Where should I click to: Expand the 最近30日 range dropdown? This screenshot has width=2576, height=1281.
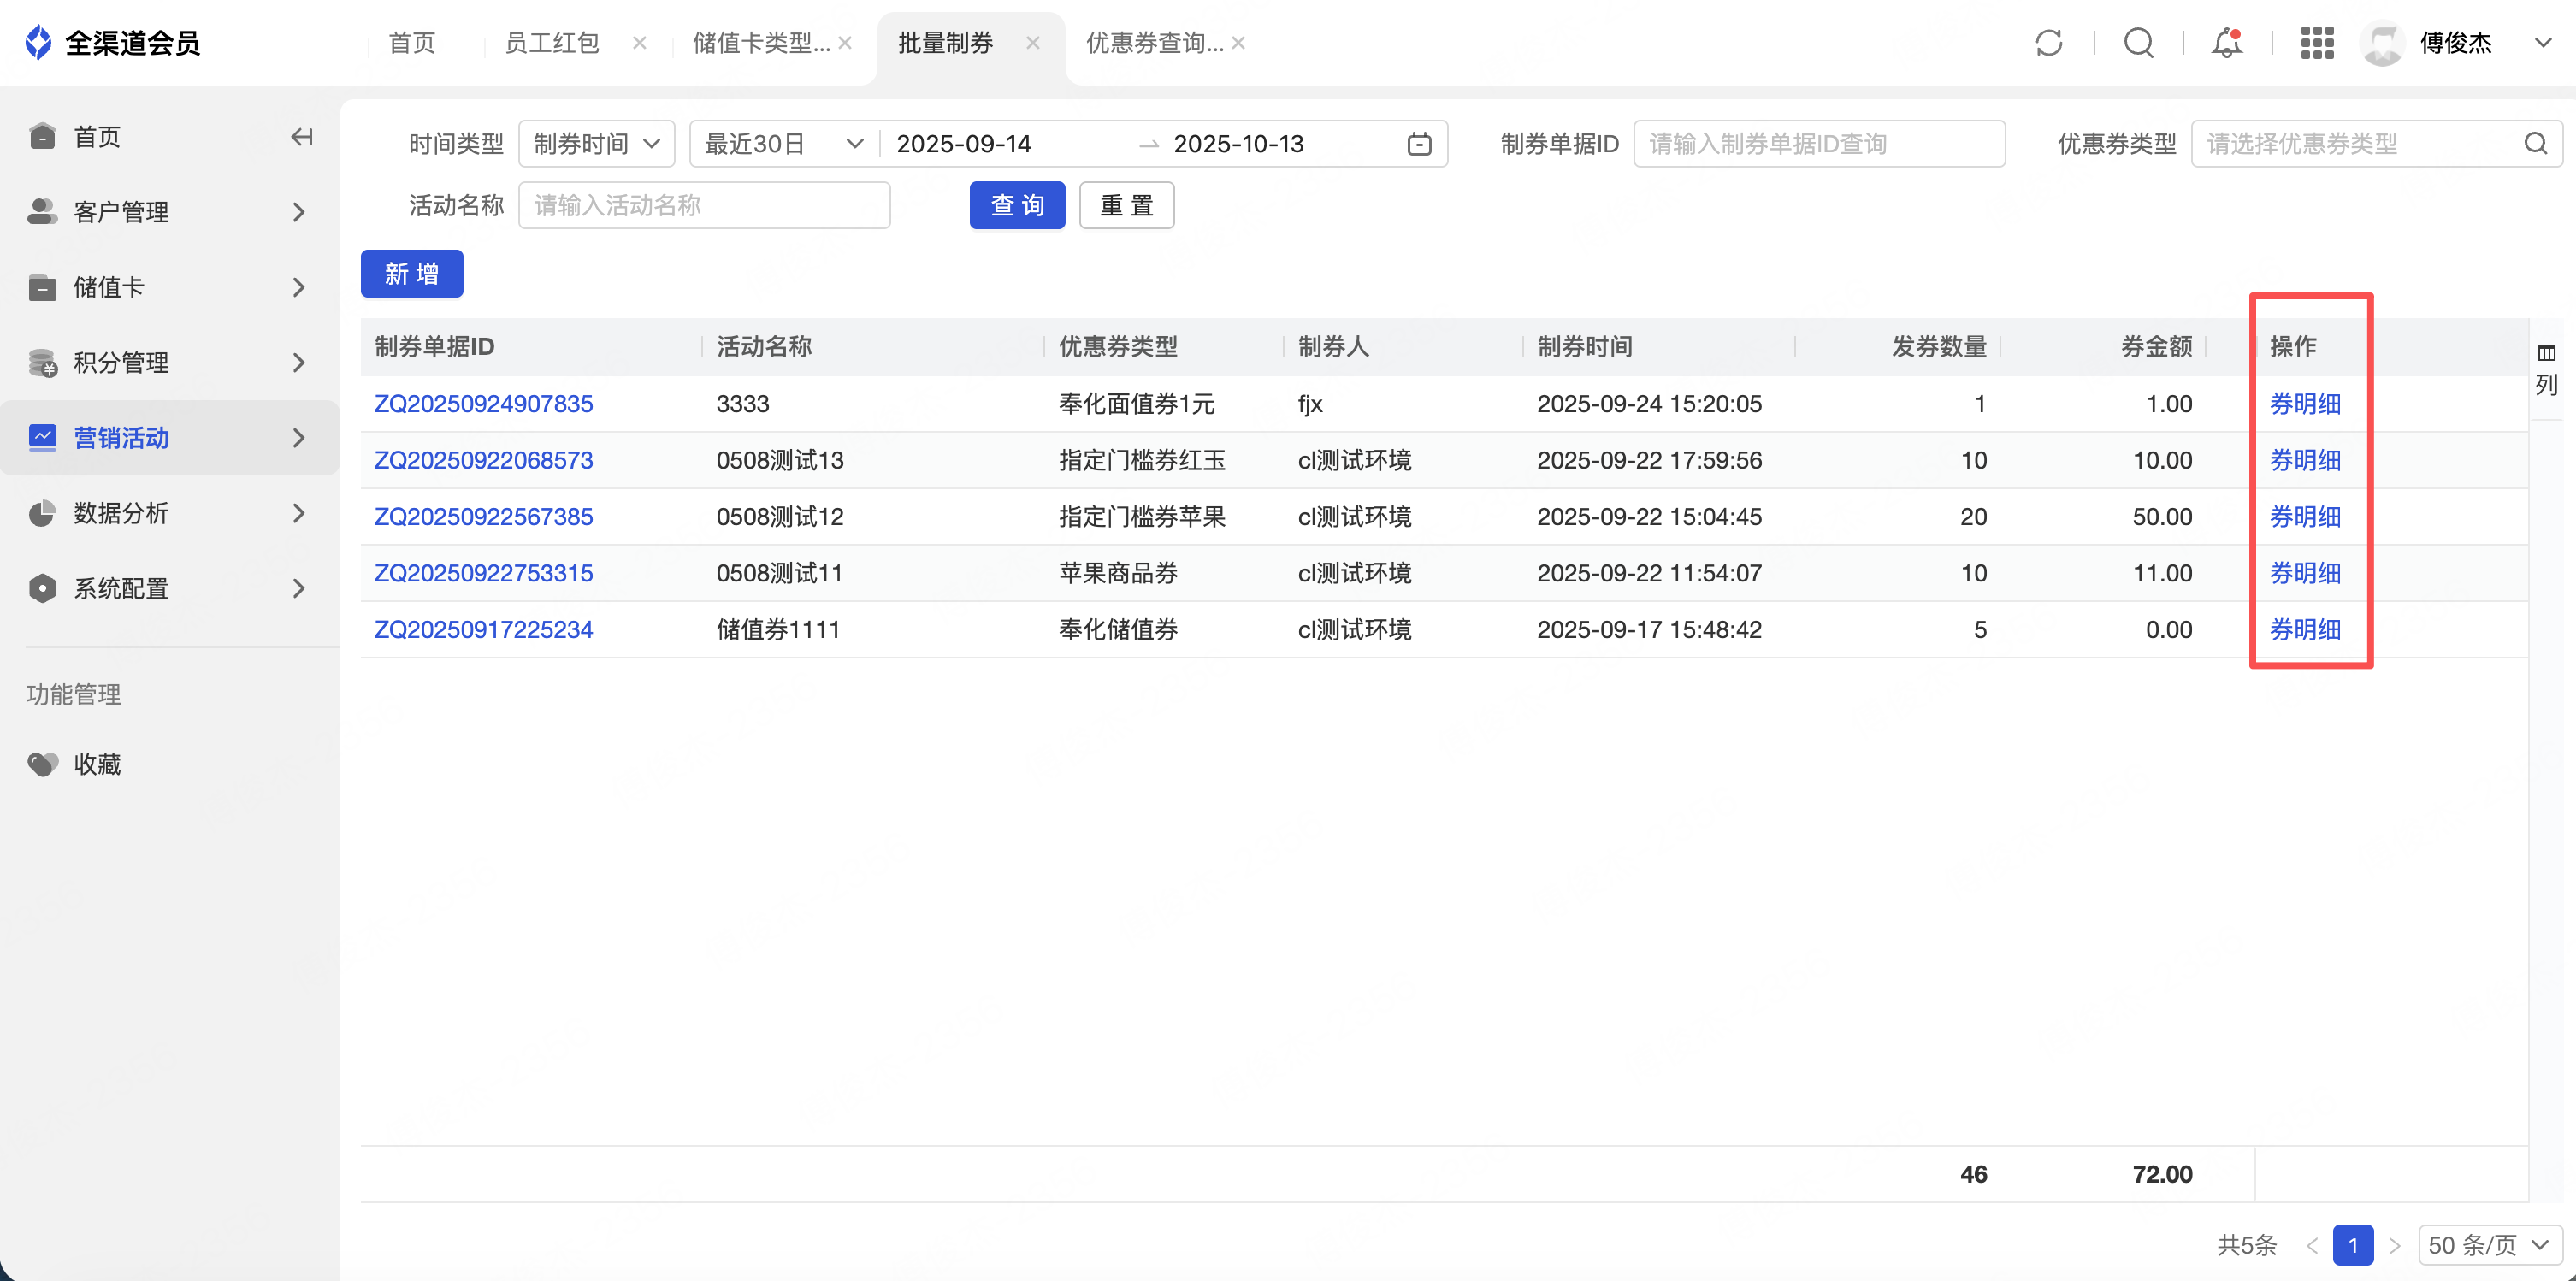pos(782,144)
